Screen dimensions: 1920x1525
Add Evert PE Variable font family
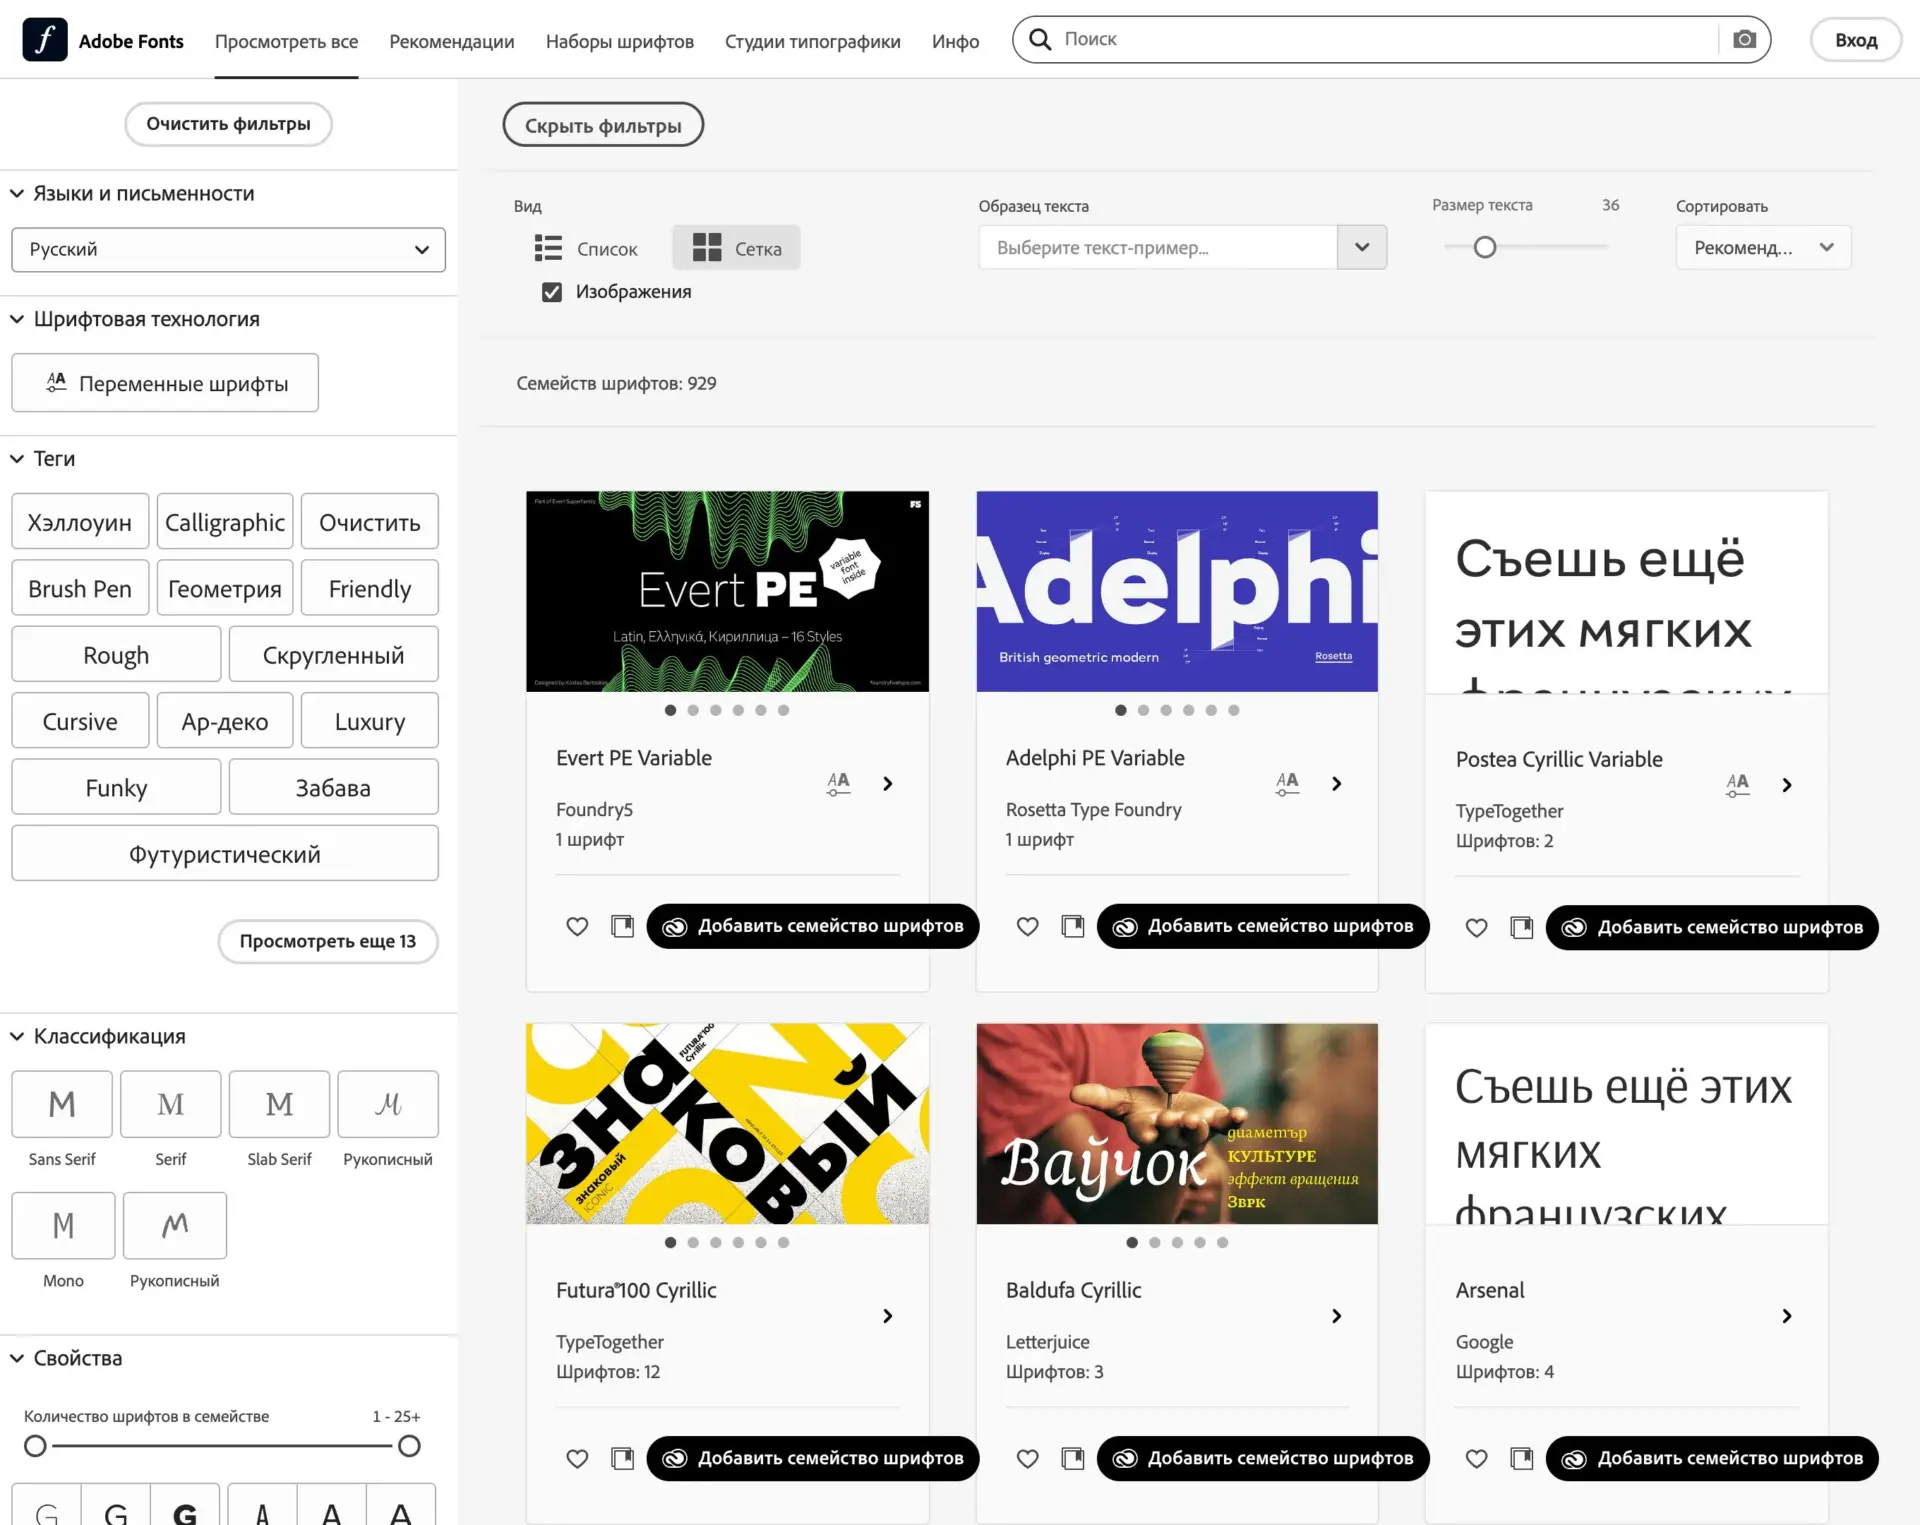(x=813, y=926)
